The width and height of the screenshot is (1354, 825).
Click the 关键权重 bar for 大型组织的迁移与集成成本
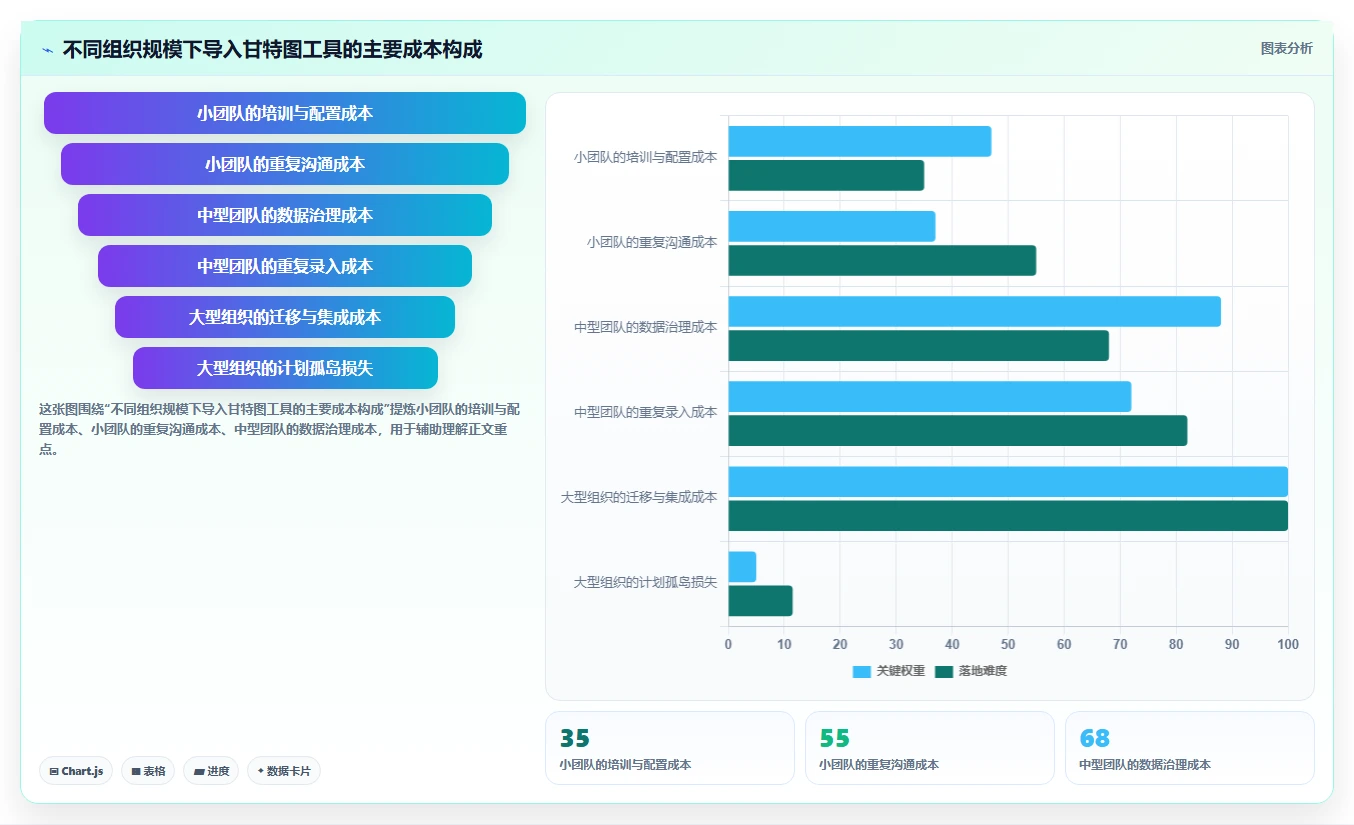[x=1008, y=481]
